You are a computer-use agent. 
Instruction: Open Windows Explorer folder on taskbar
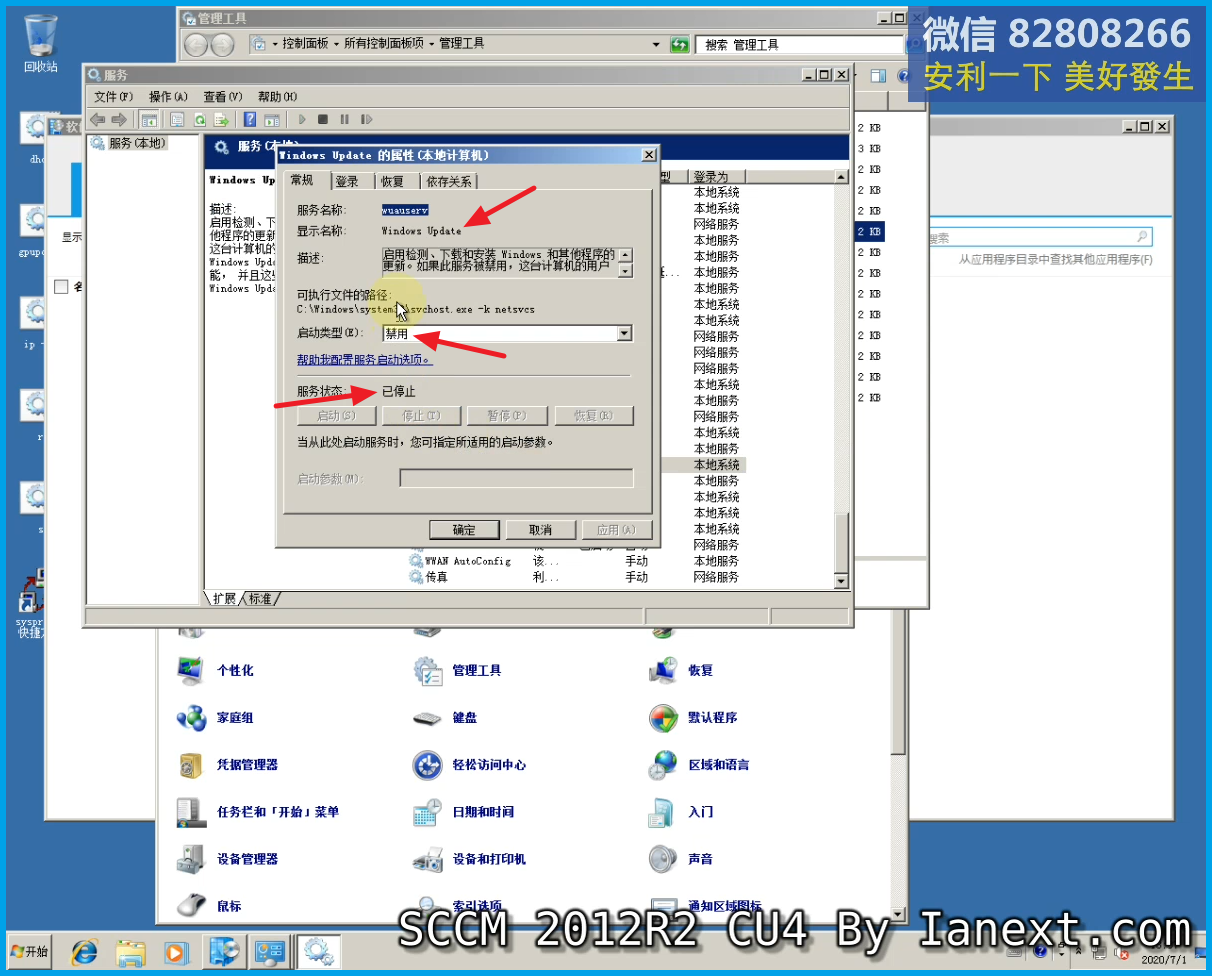pos(130,951)
